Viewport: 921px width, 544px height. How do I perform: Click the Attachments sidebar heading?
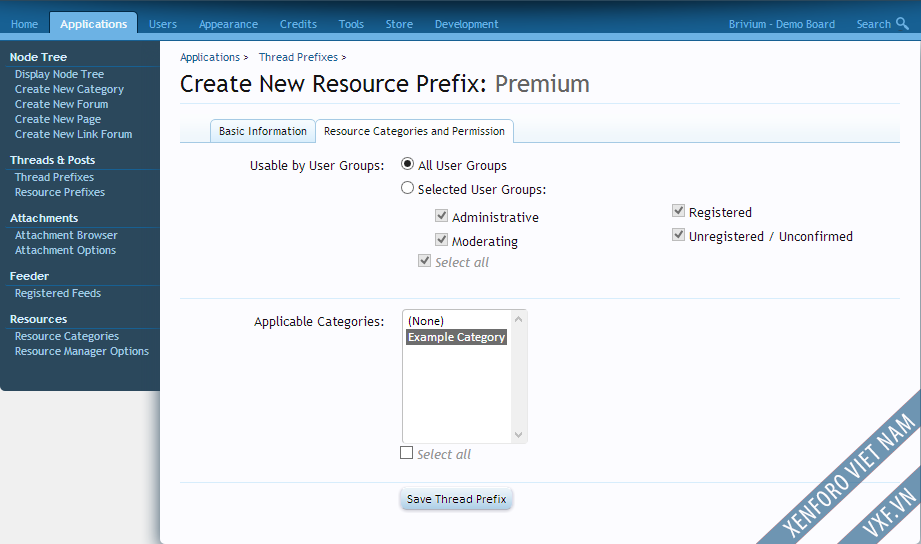(44, 218)
